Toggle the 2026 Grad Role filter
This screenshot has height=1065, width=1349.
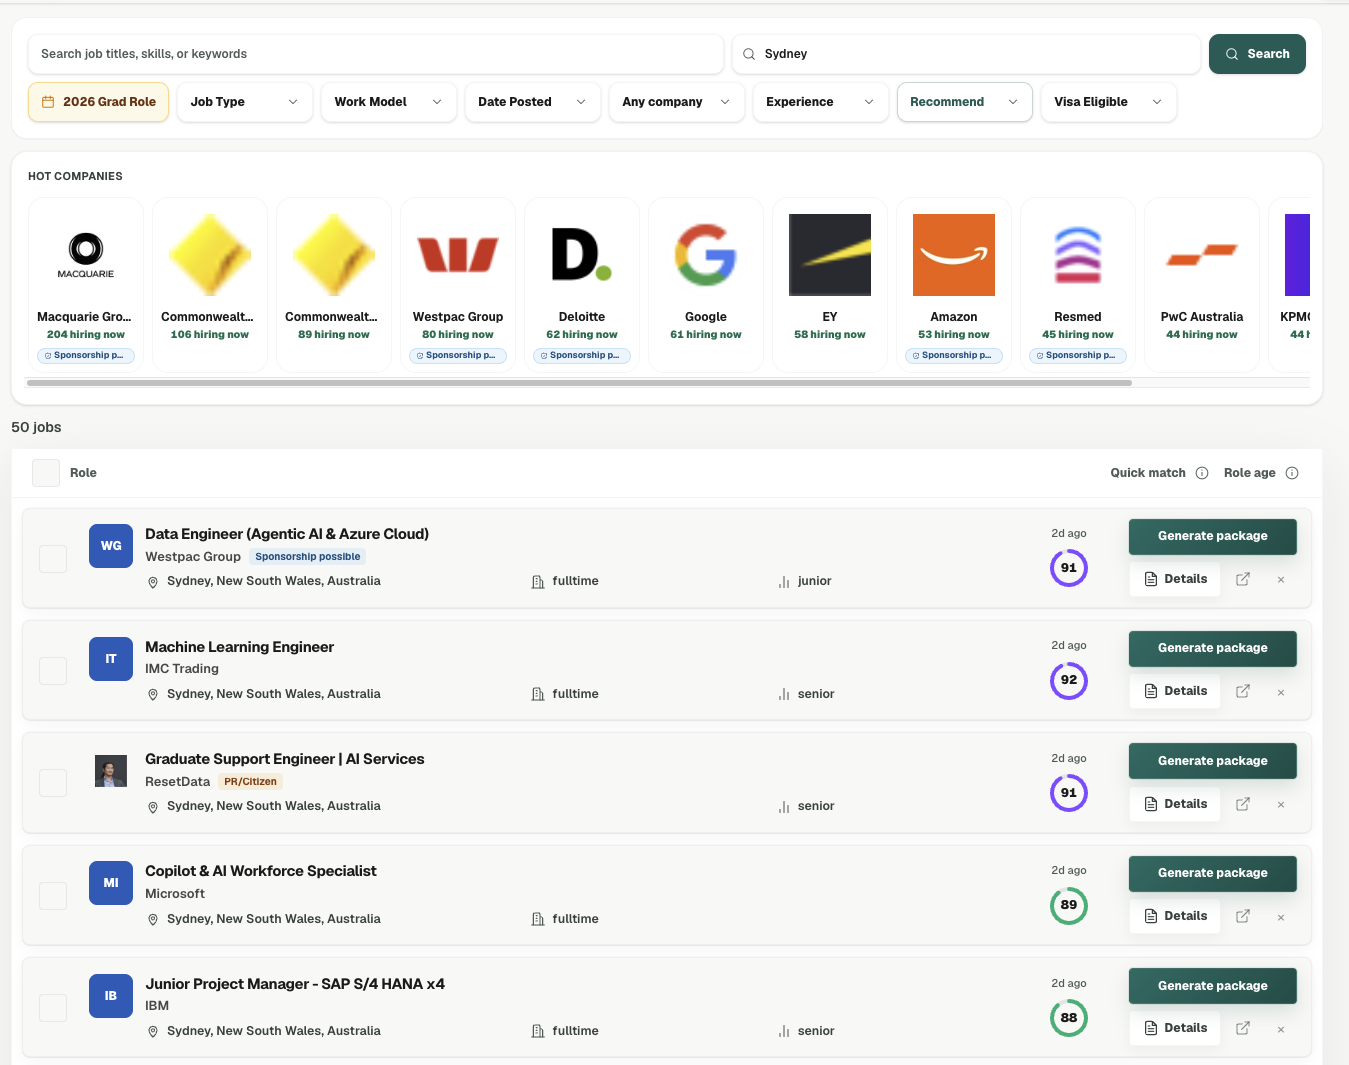point(98,102)
